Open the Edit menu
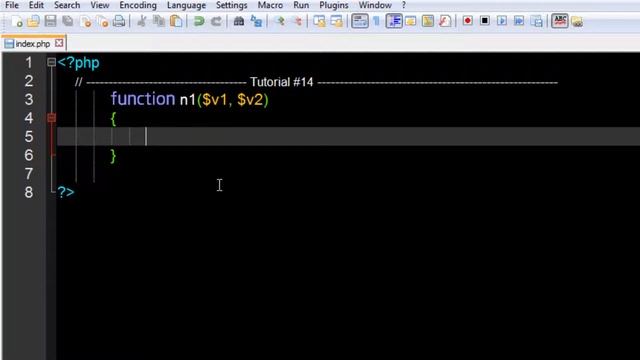 click(36, 5)
